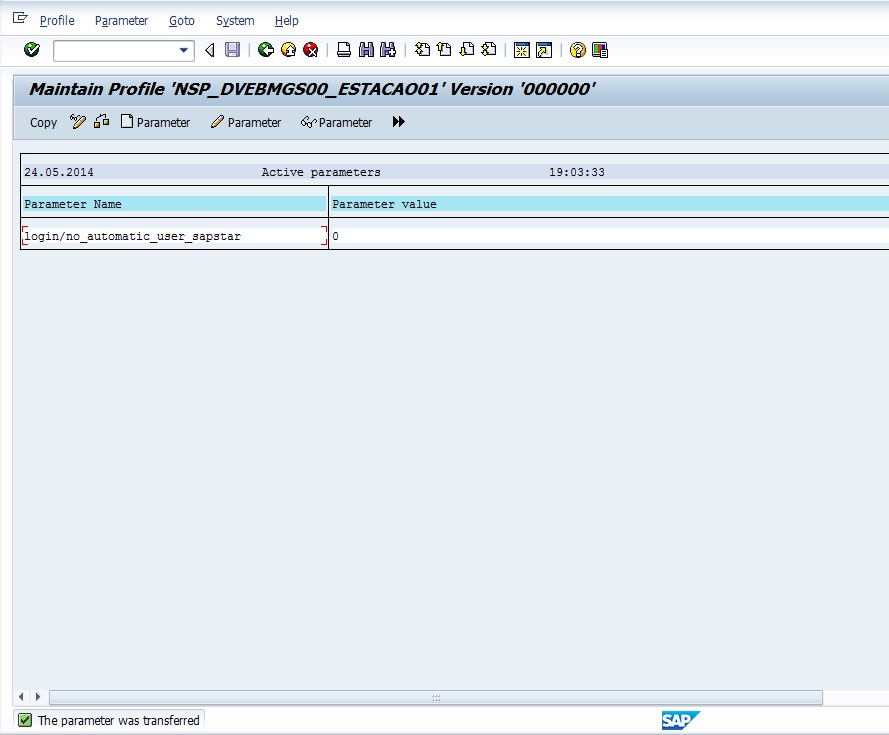The image size is (889, 735).
Task: Open Help via the question mark icon
Action: click(x=578, y=50)
